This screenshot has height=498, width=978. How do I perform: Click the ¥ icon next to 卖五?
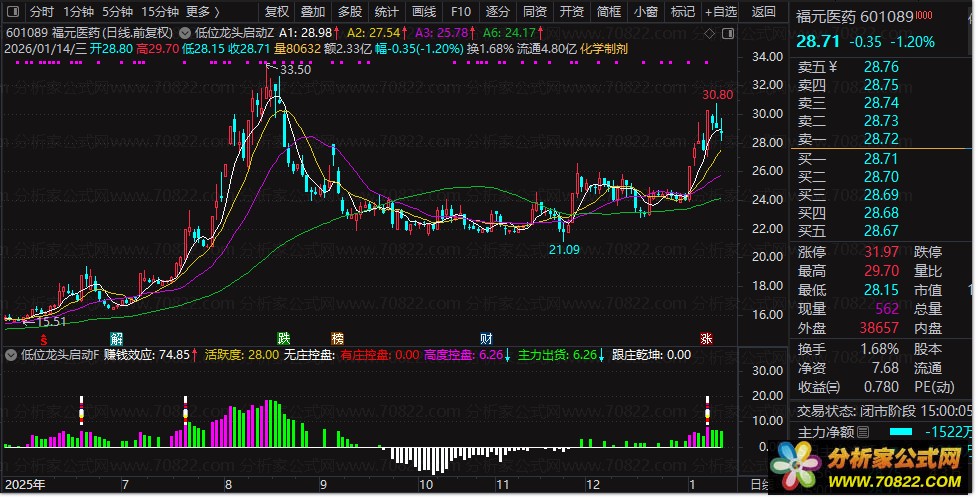(x=833, y=67)
